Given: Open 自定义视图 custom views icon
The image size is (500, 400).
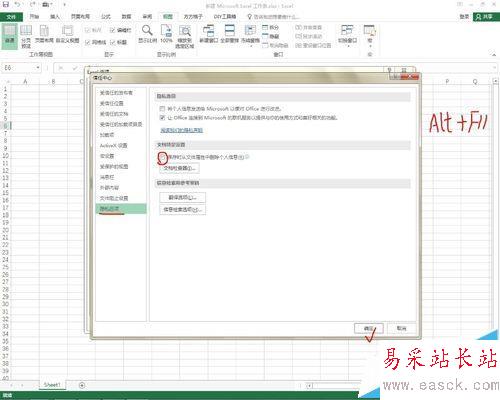Looking at the screenshot, I should [x=67, y=31].
